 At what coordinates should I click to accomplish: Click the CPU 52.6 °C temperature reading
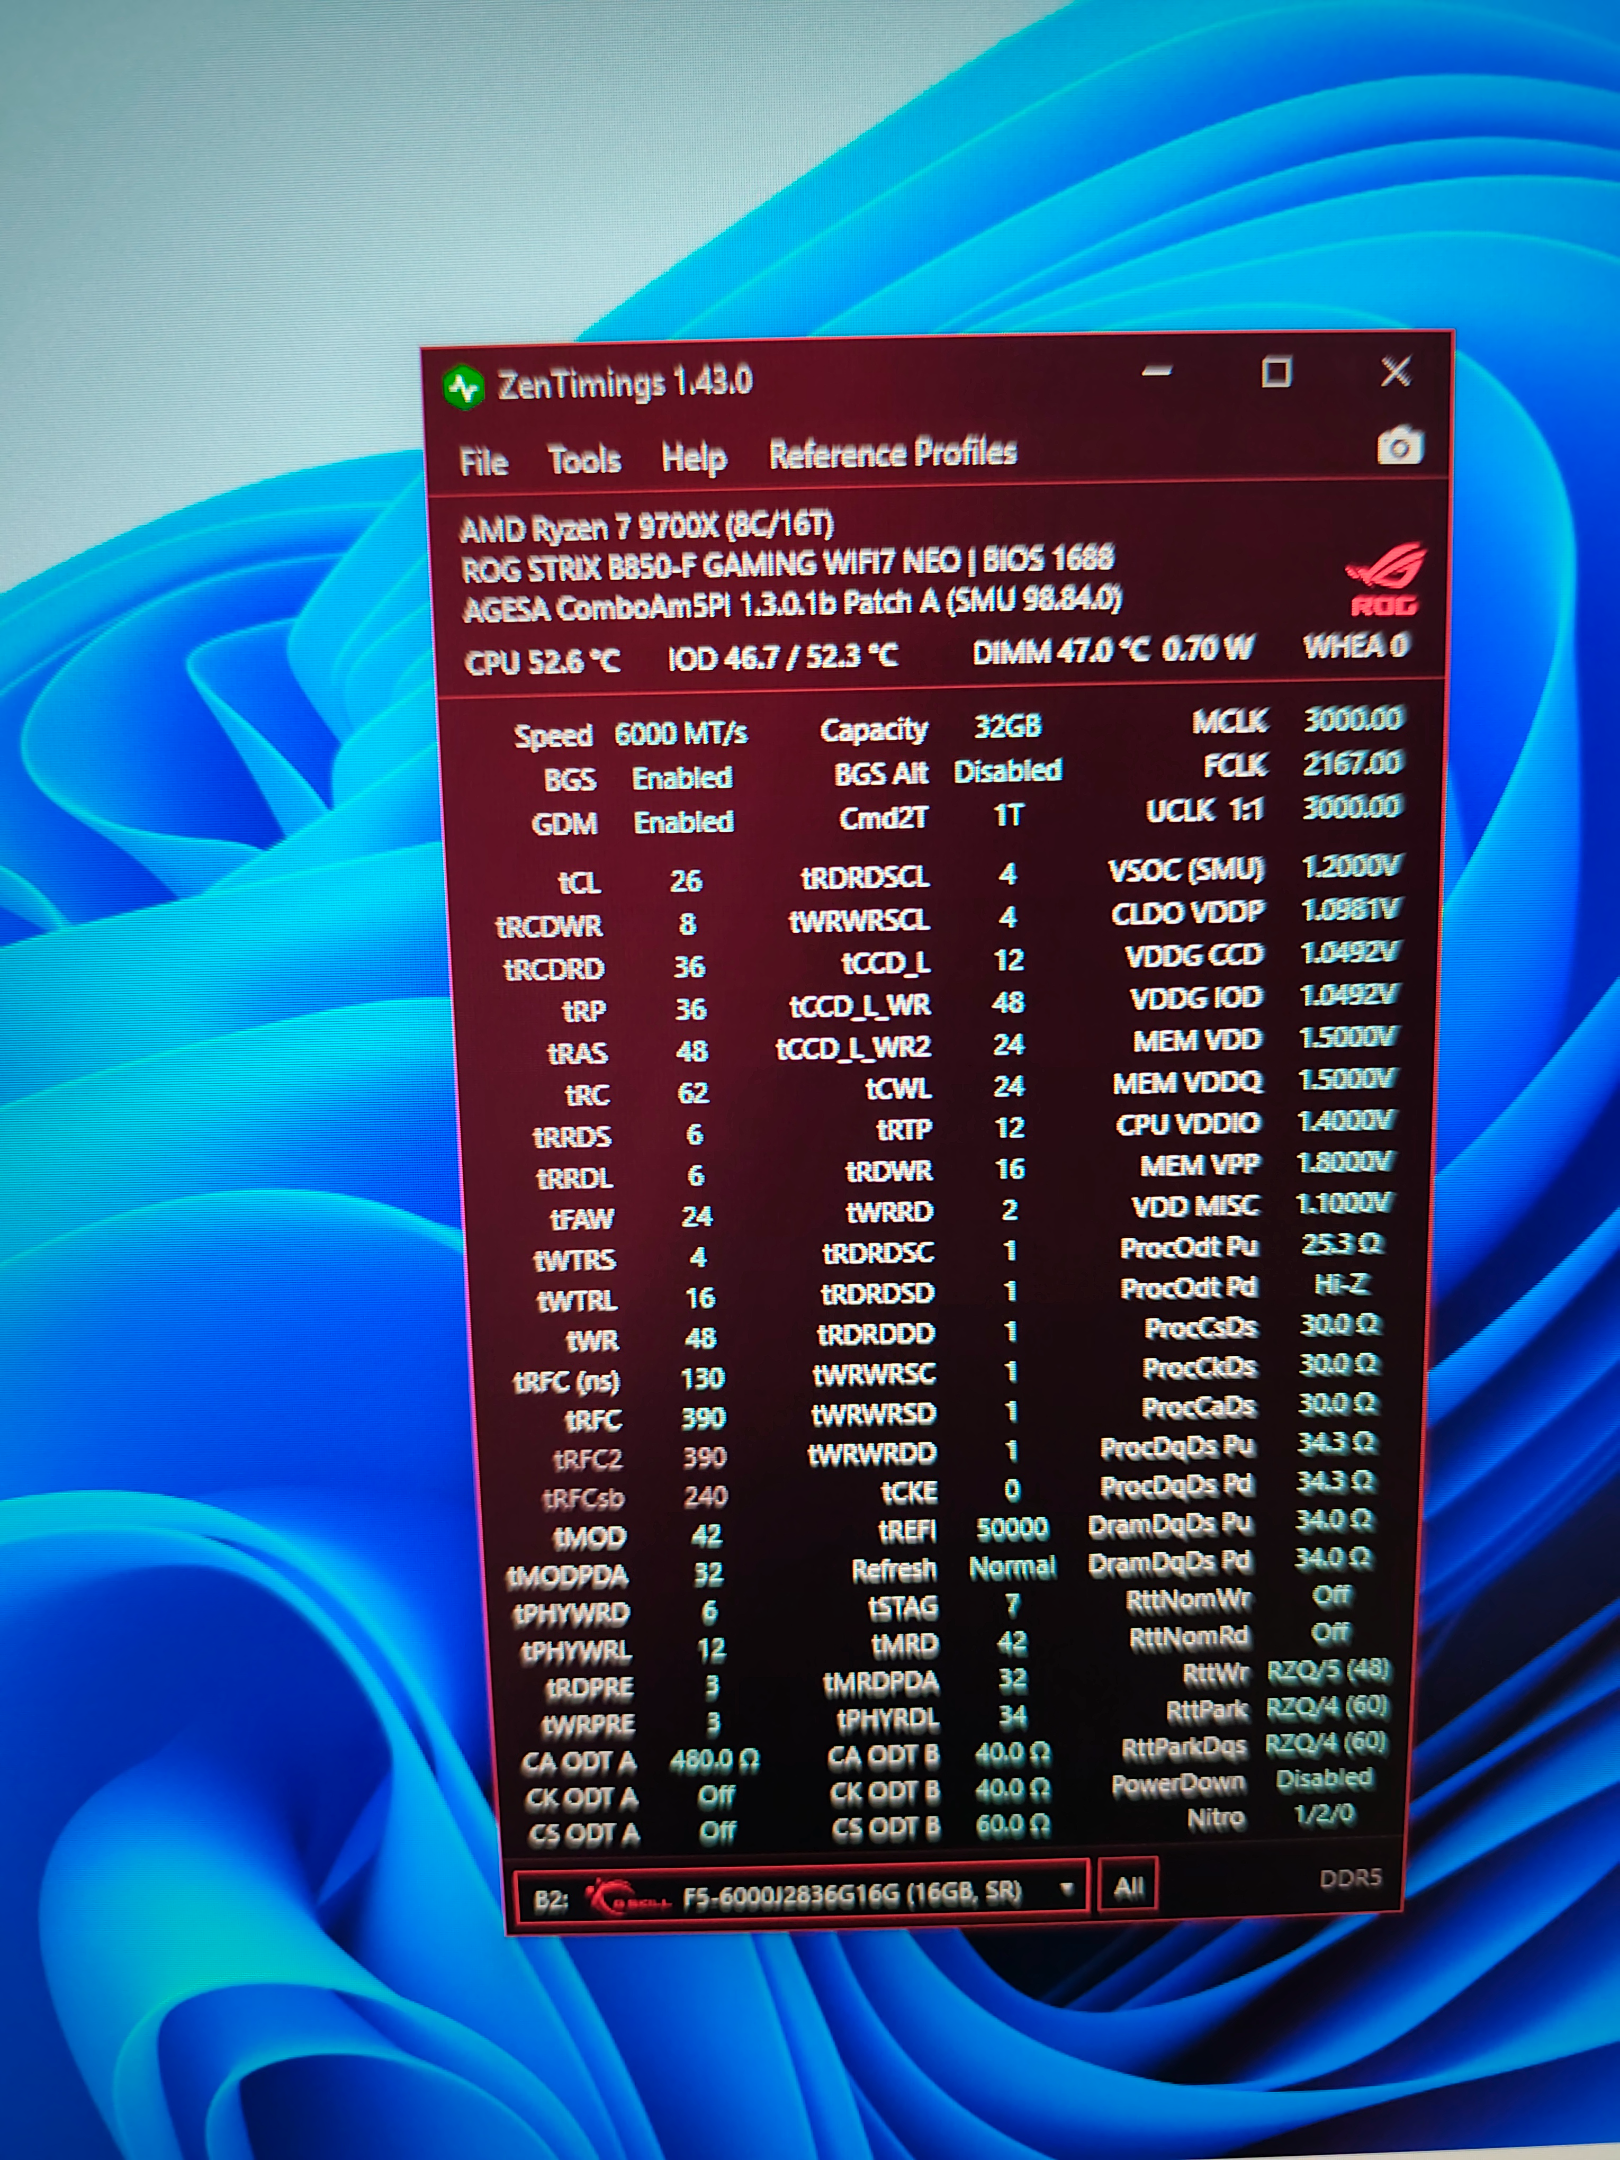point(542,661)
